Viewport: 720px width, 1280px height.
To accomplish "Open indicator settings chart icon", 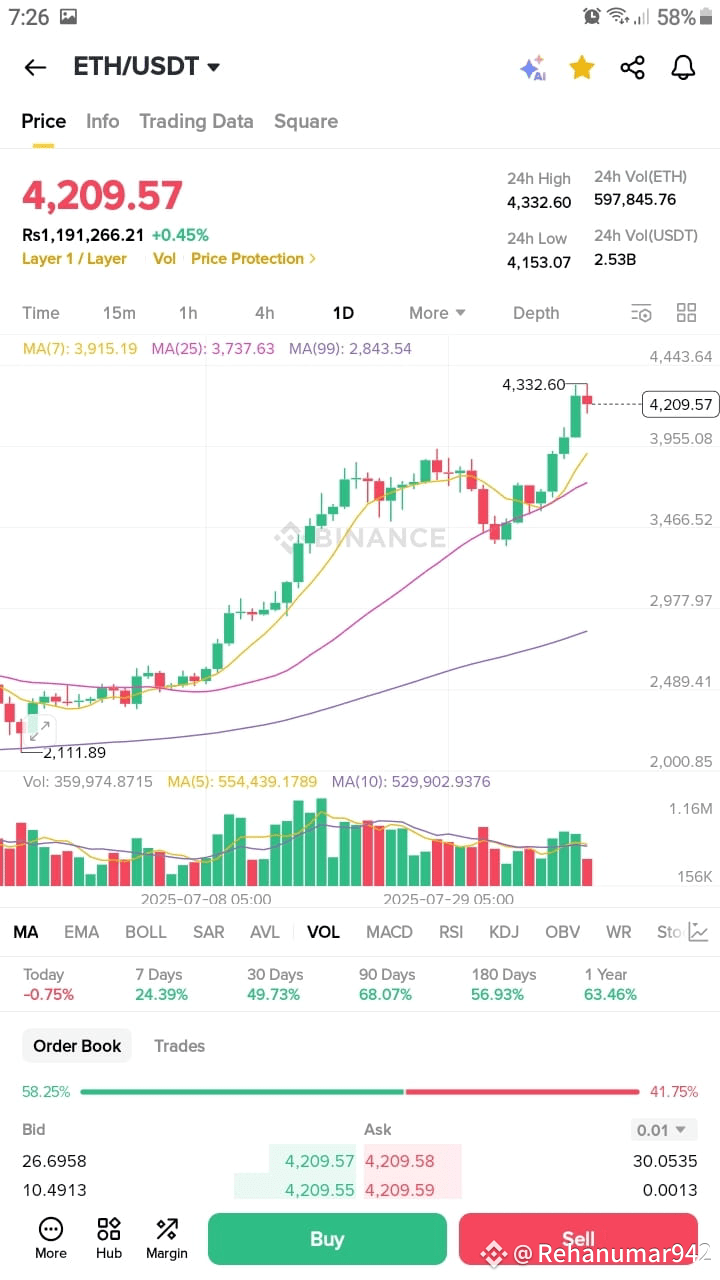I will click(698, 932).
